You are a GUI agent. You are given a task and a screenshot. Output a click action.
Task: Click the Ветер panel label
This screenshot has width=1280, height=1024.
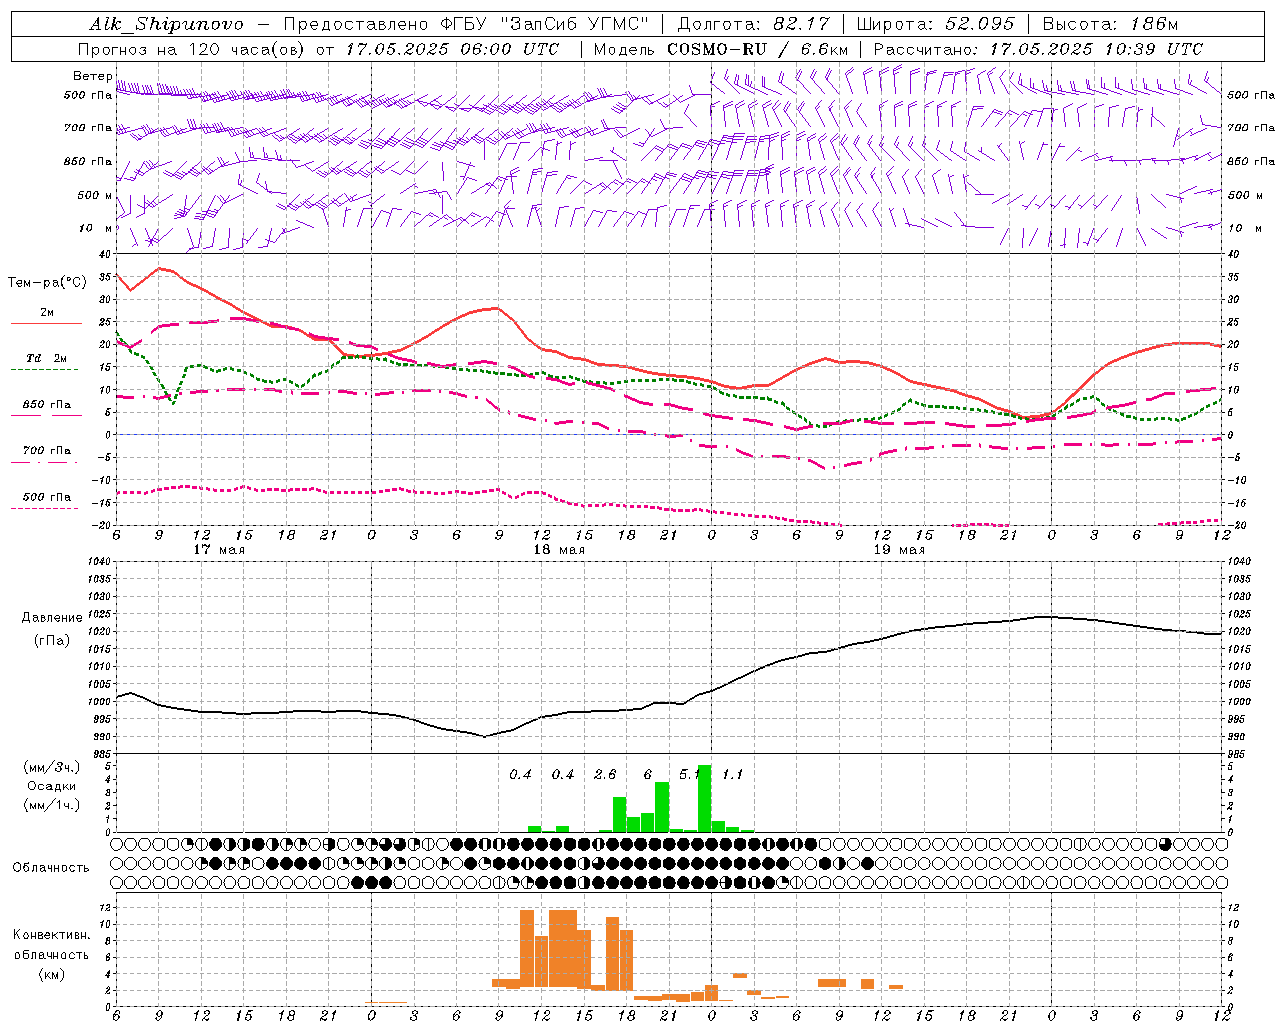92,76
